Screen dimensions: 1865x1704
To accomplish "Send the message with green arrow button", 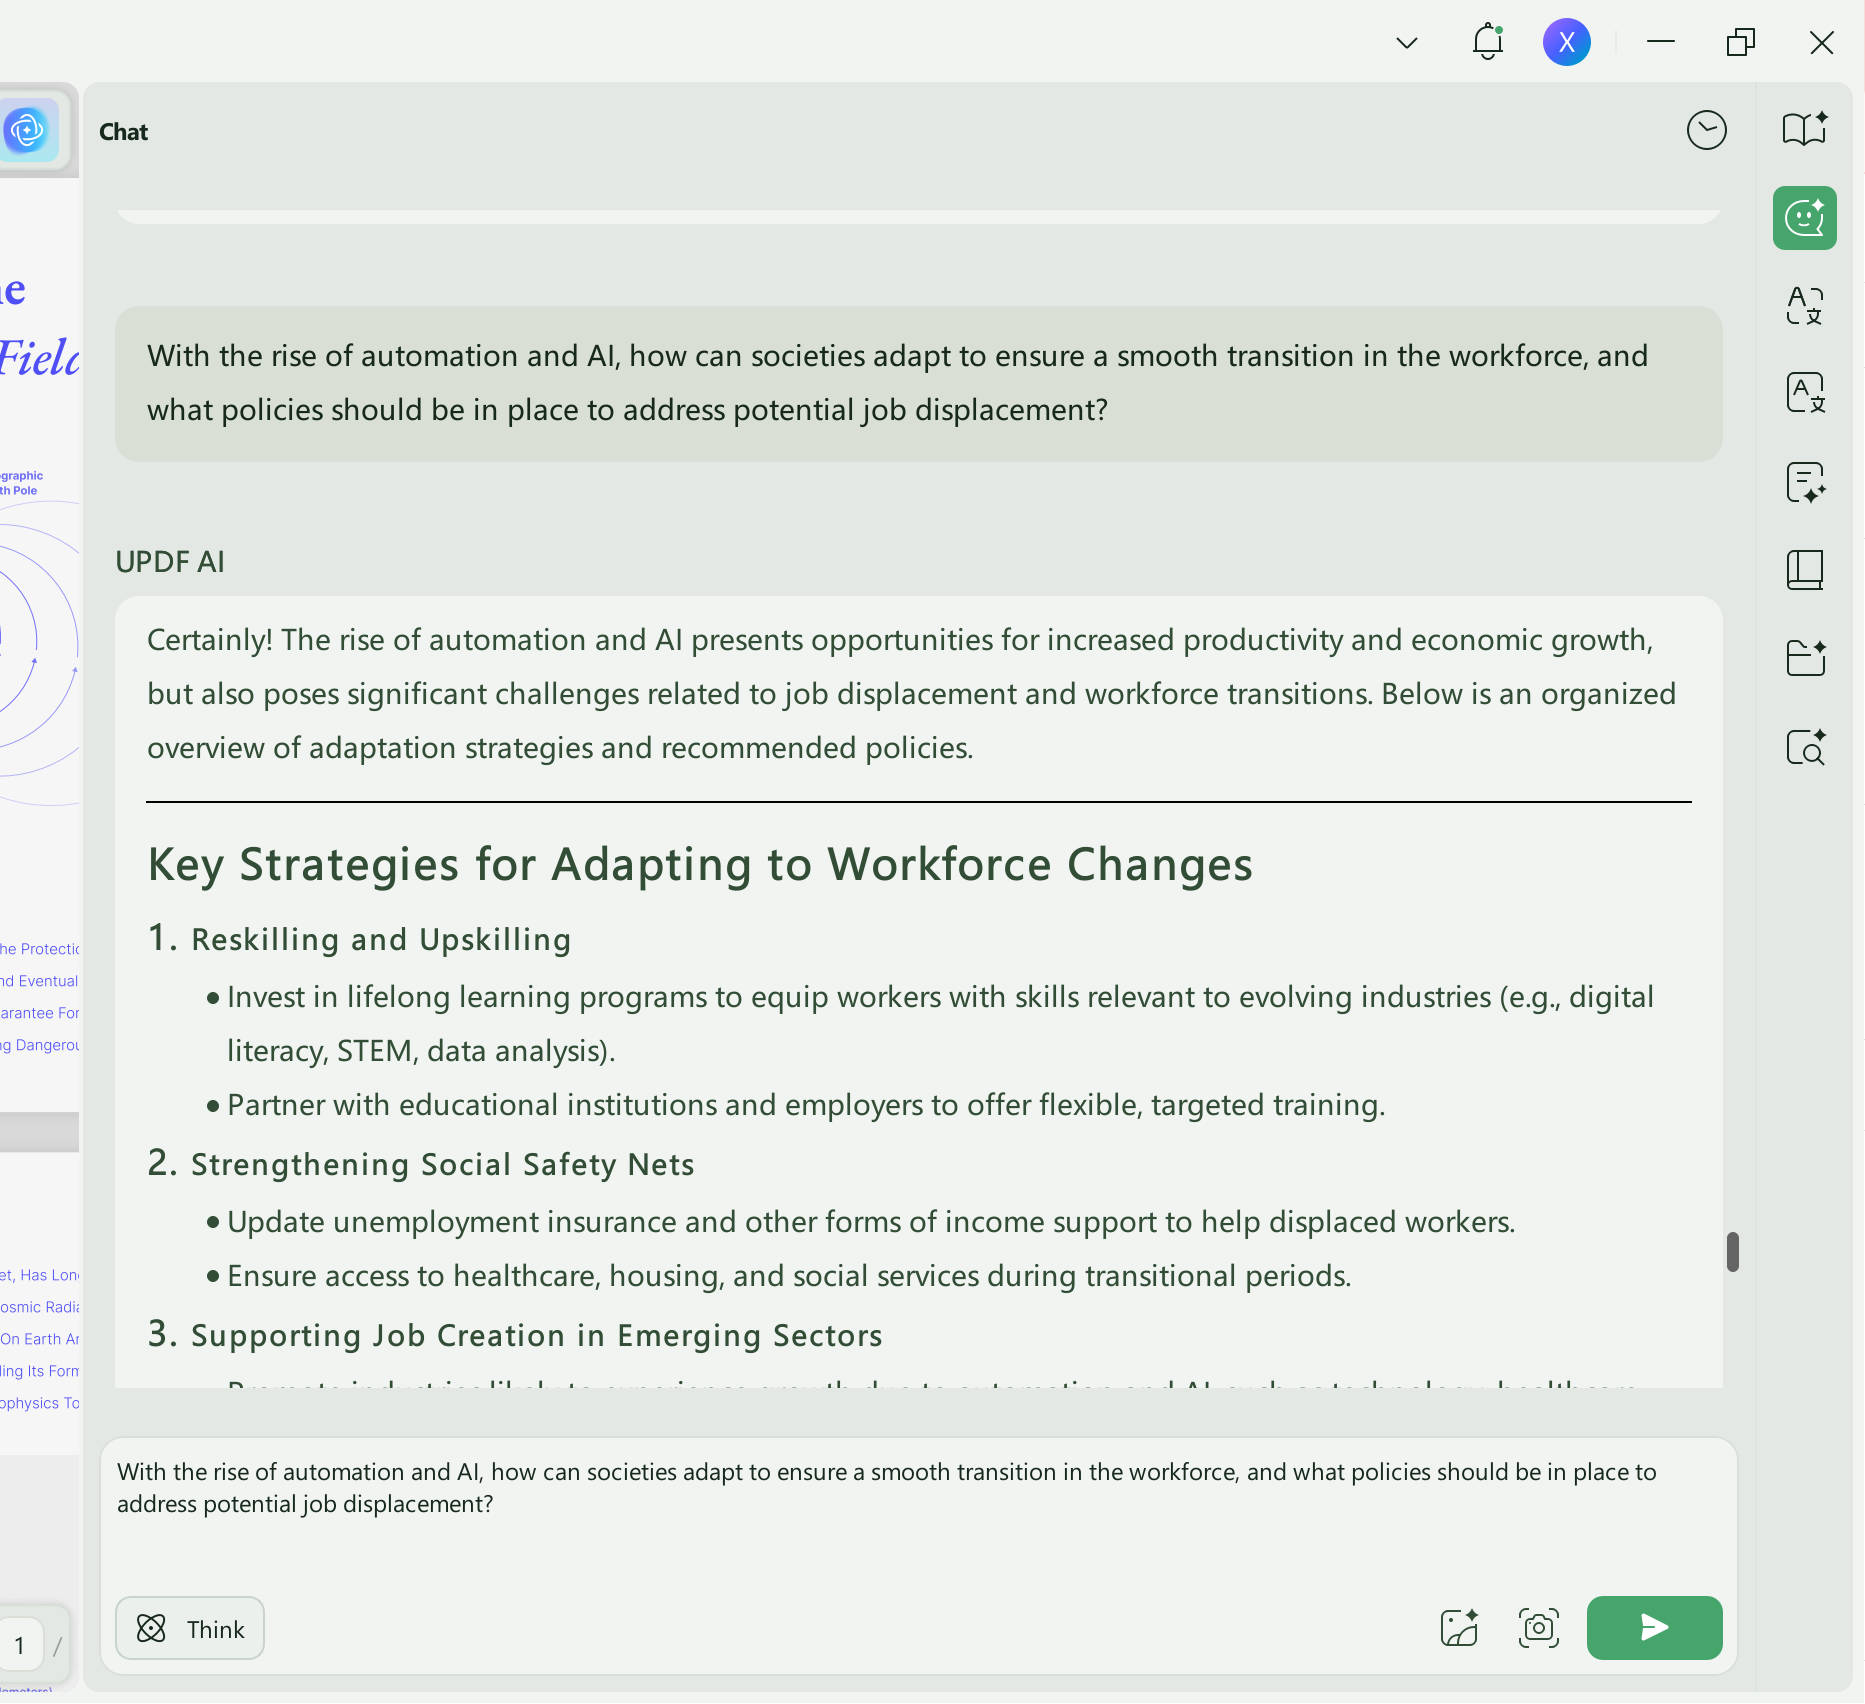I will coord(1654,1628).
